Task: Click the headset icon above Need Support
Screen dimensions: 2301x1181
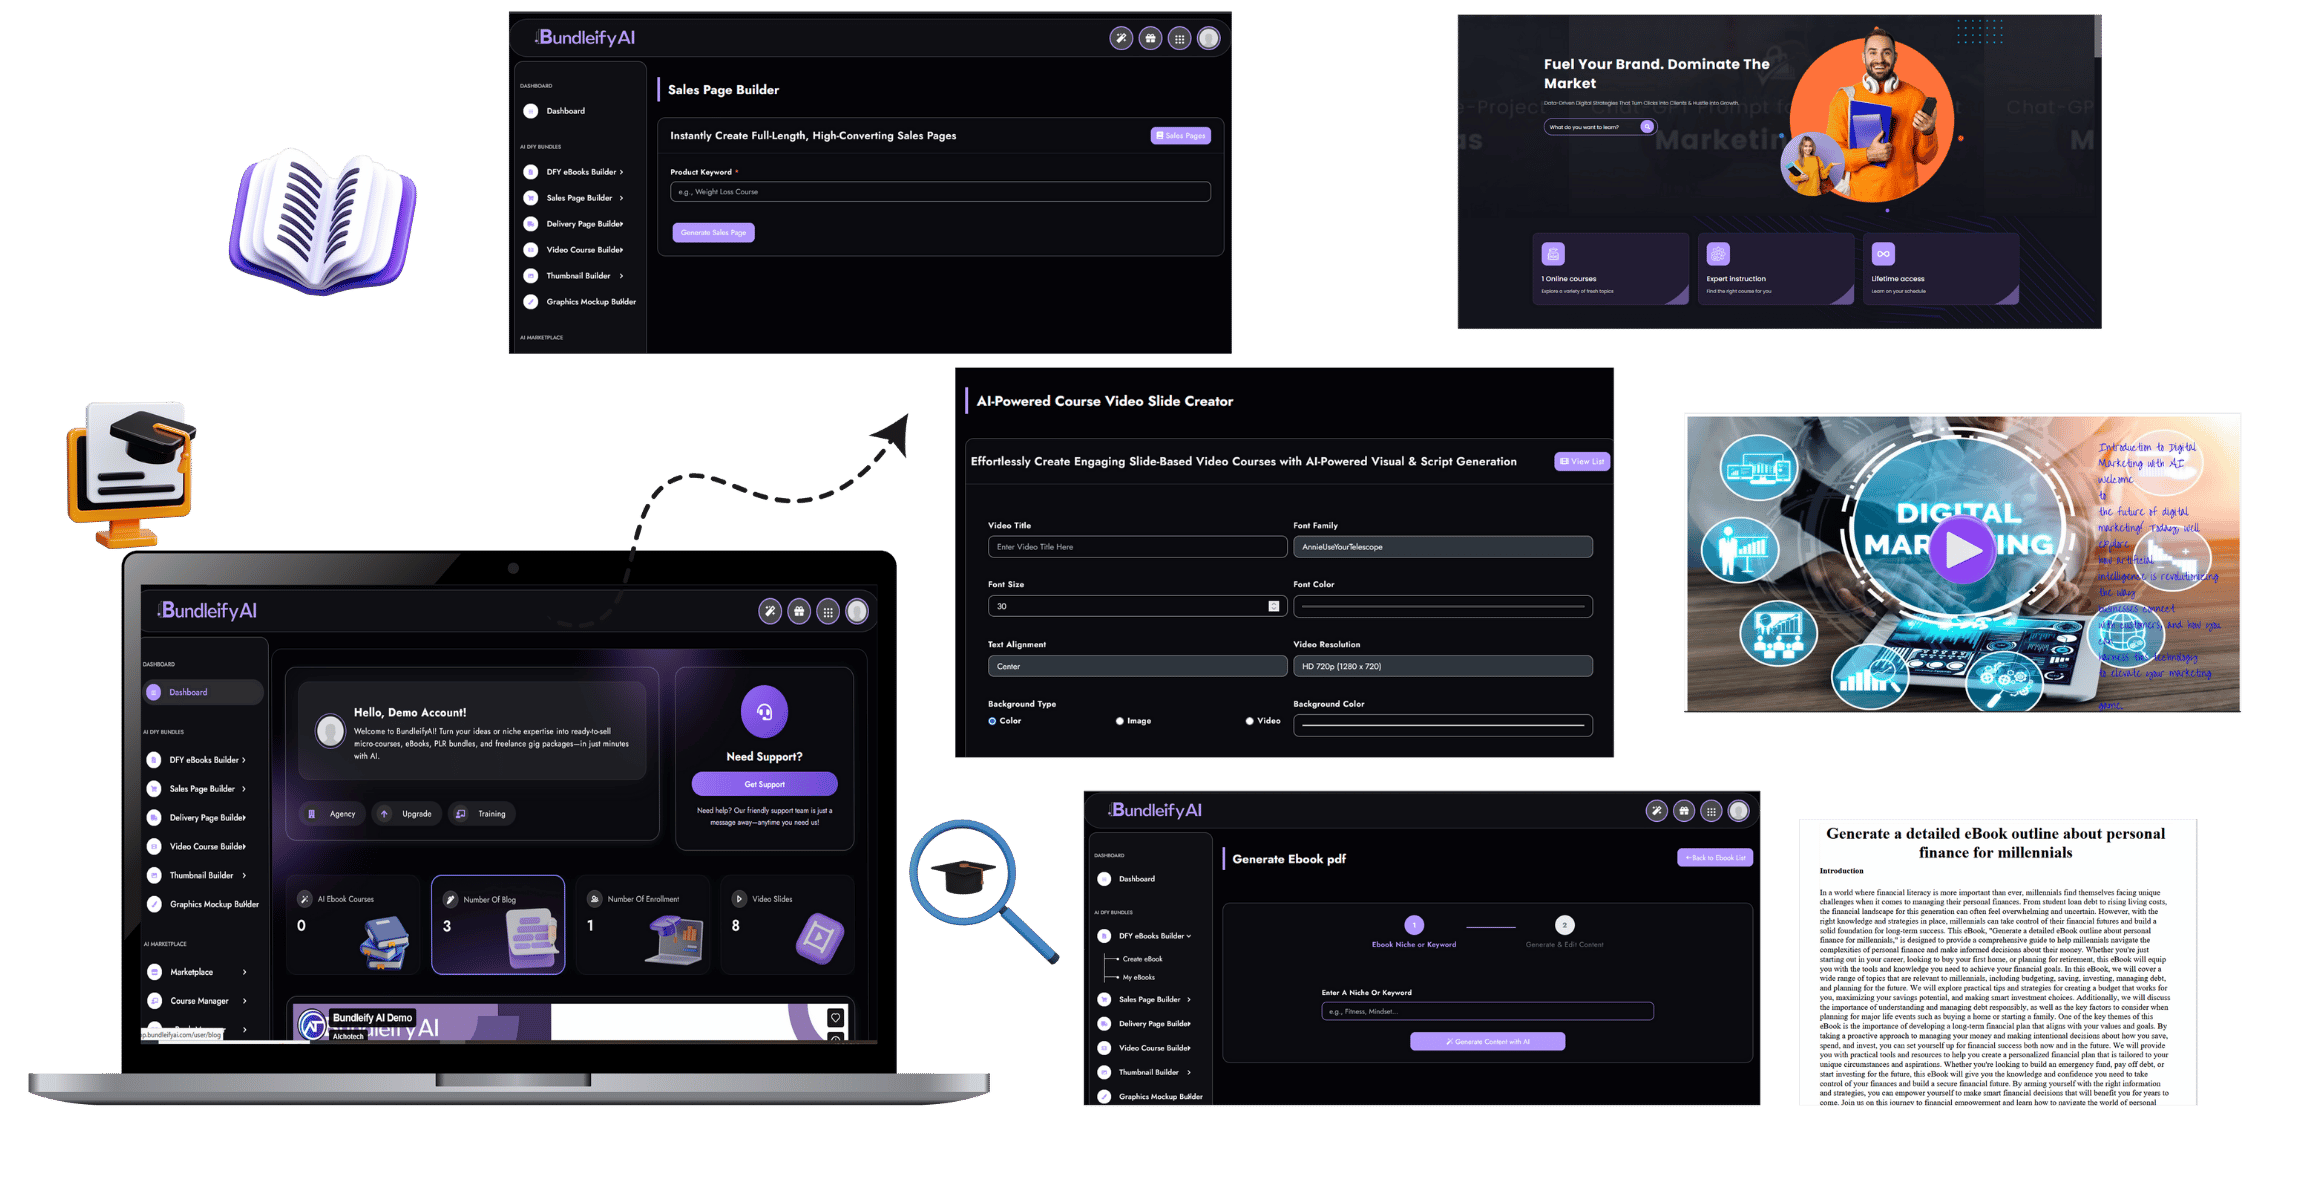Action: click(764, 712)
